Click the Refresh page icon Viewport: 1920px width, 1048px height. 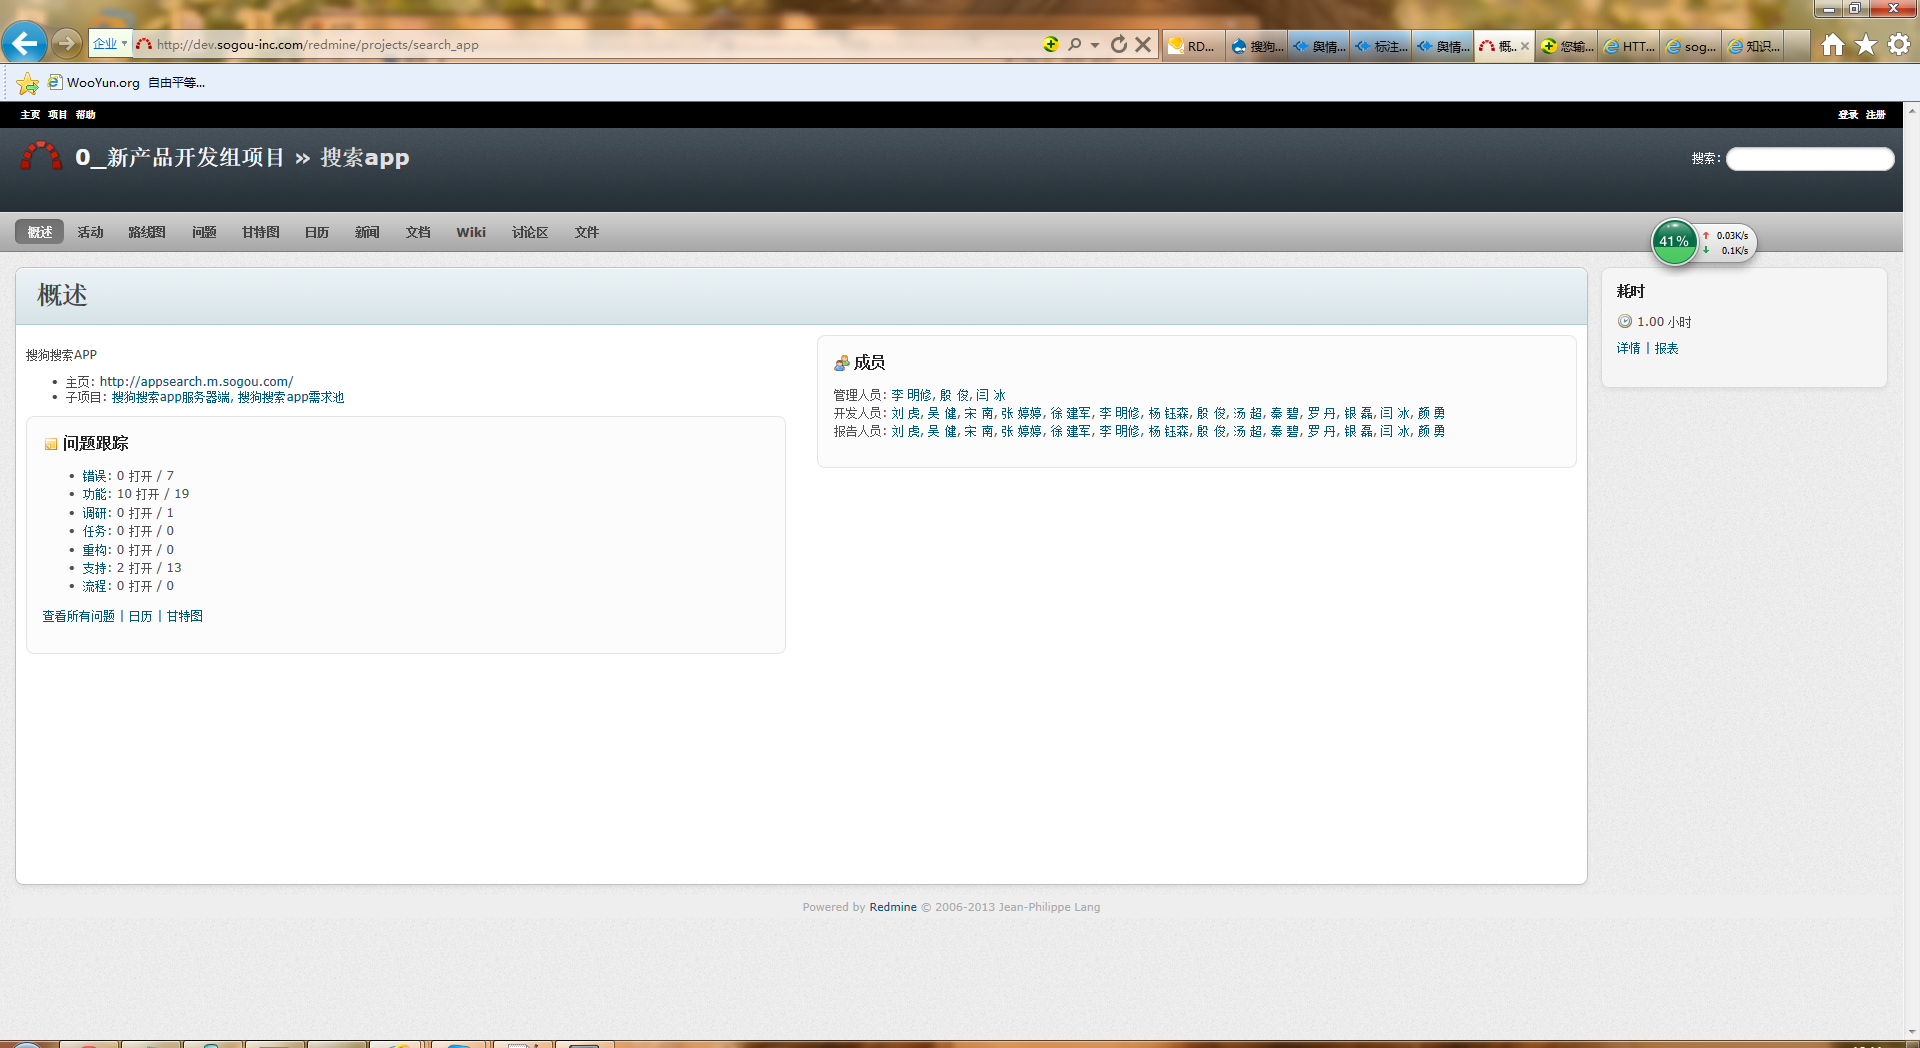click(1119, 44)
